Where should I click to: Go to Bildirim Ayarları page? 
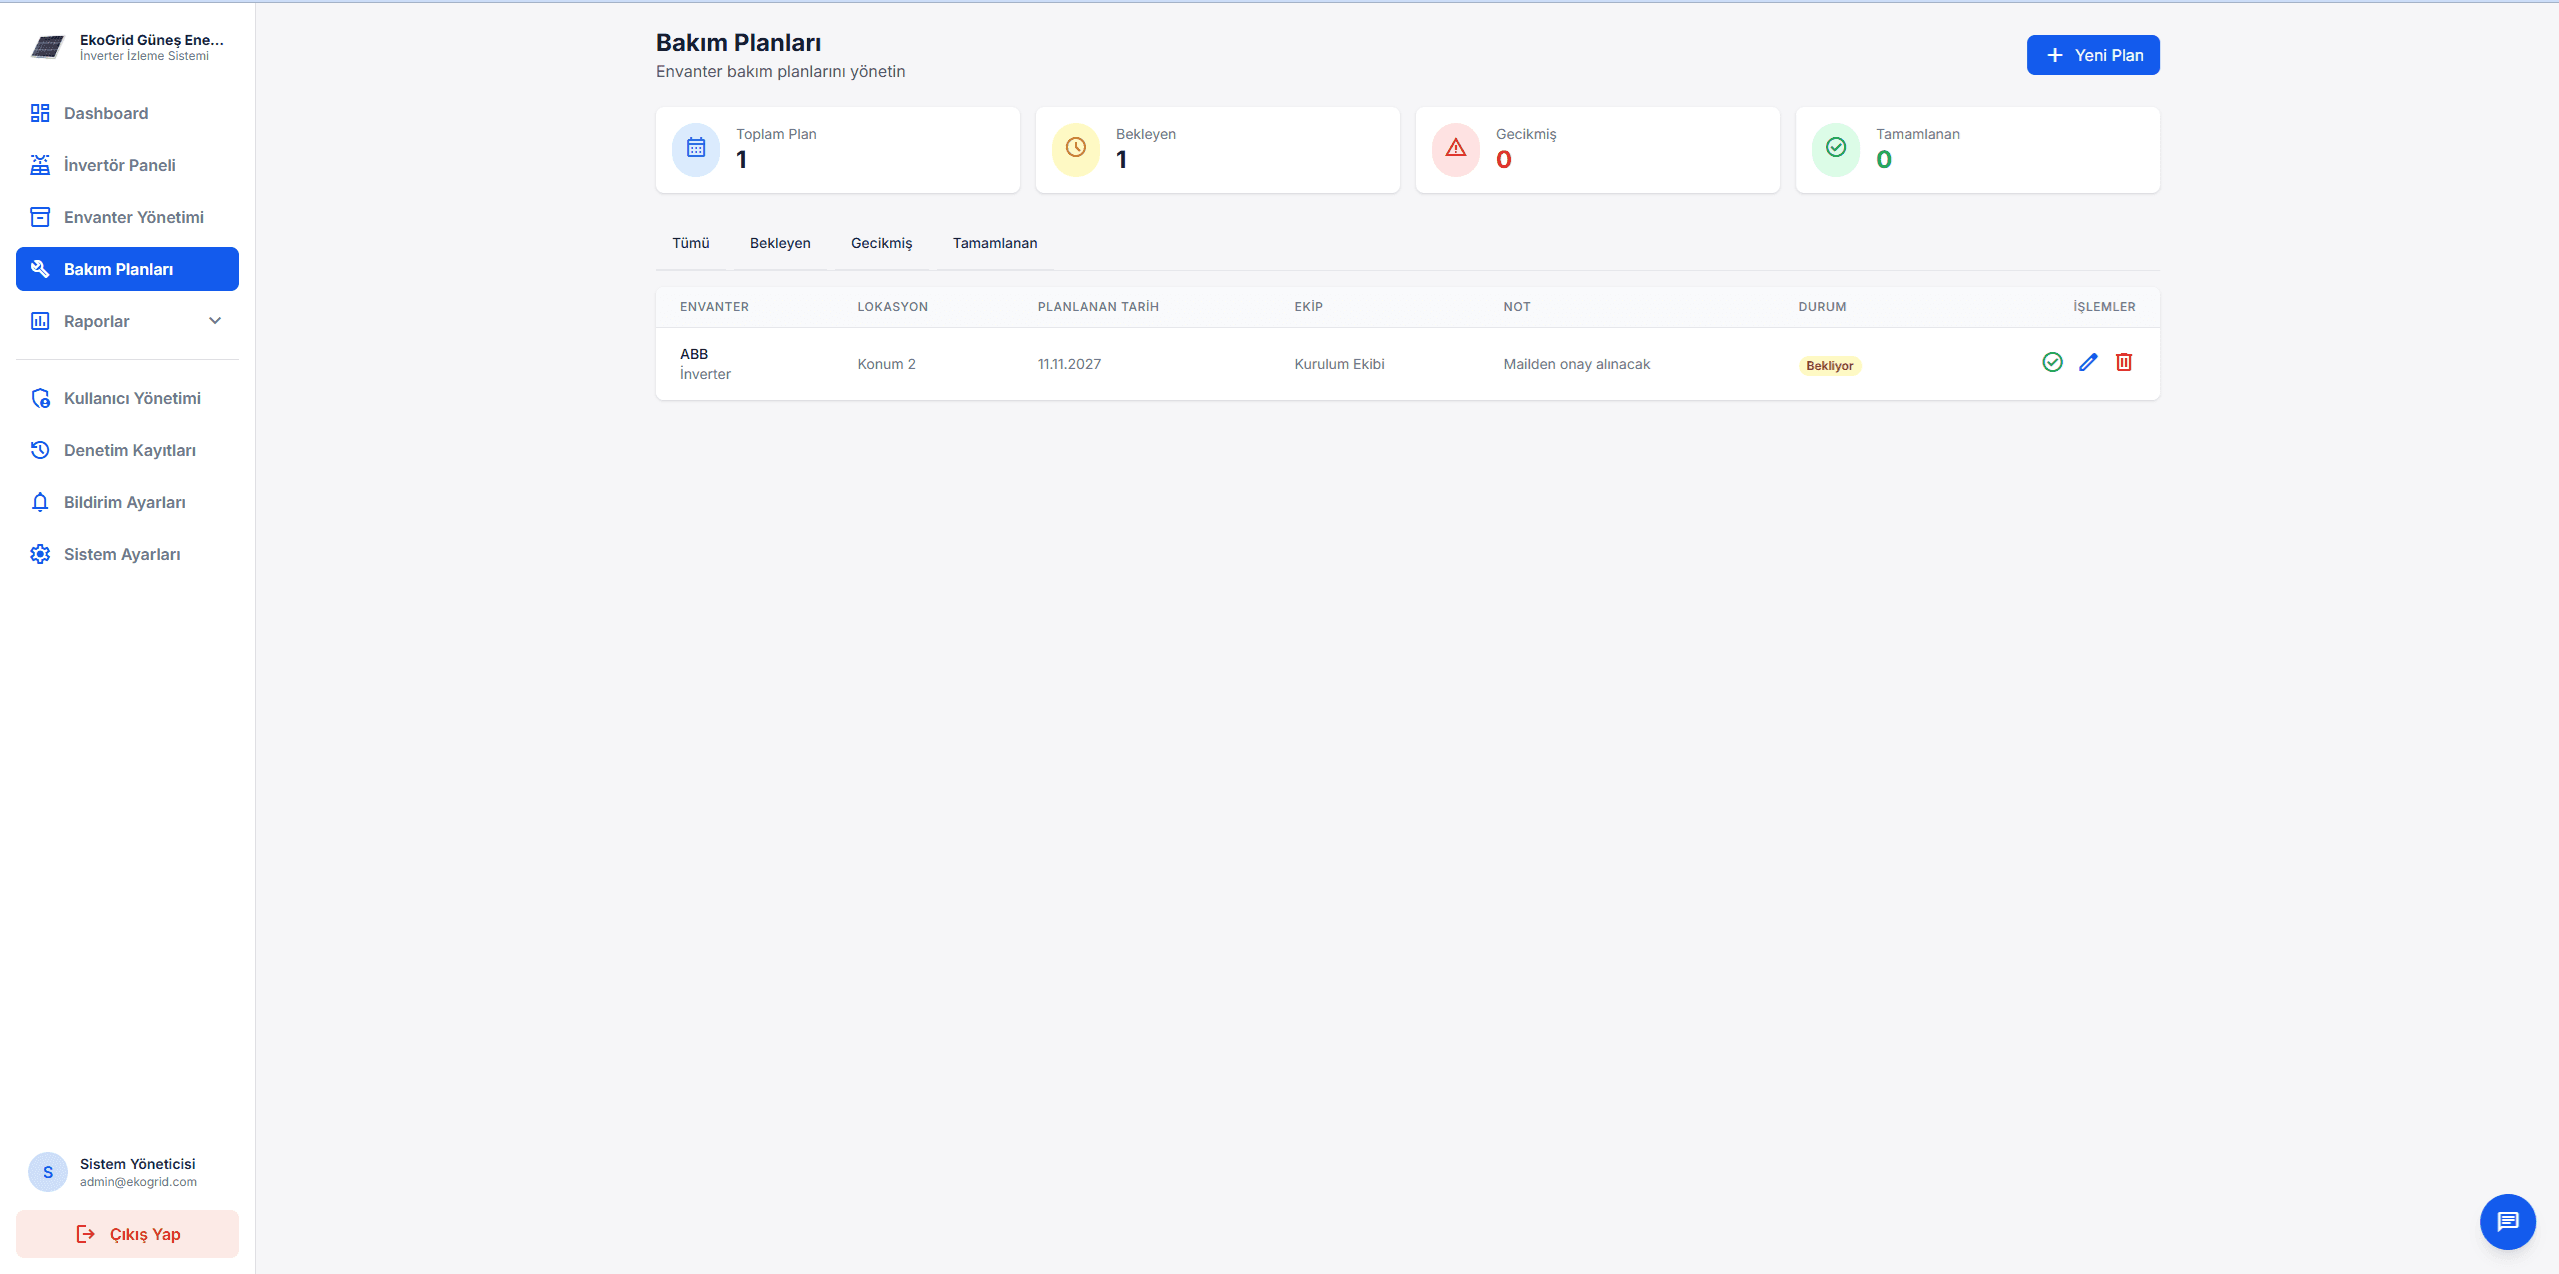tap(124, 502)
